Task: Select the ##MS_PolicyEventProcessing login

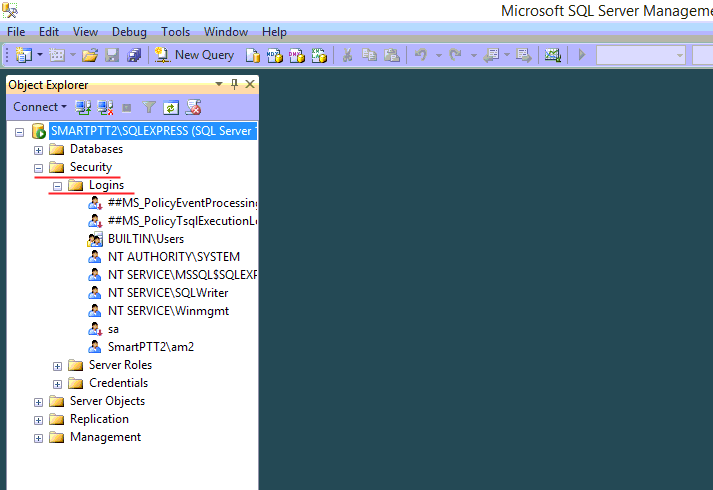Action: pos(182,203)
